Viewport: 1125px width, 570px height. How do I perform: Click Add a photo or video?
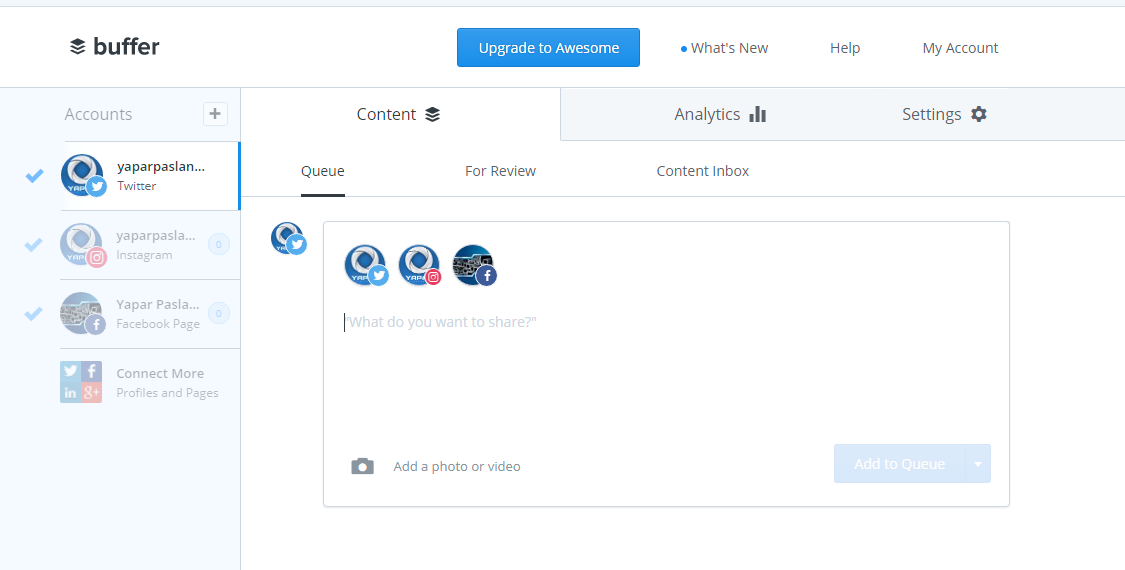[457, 467]
